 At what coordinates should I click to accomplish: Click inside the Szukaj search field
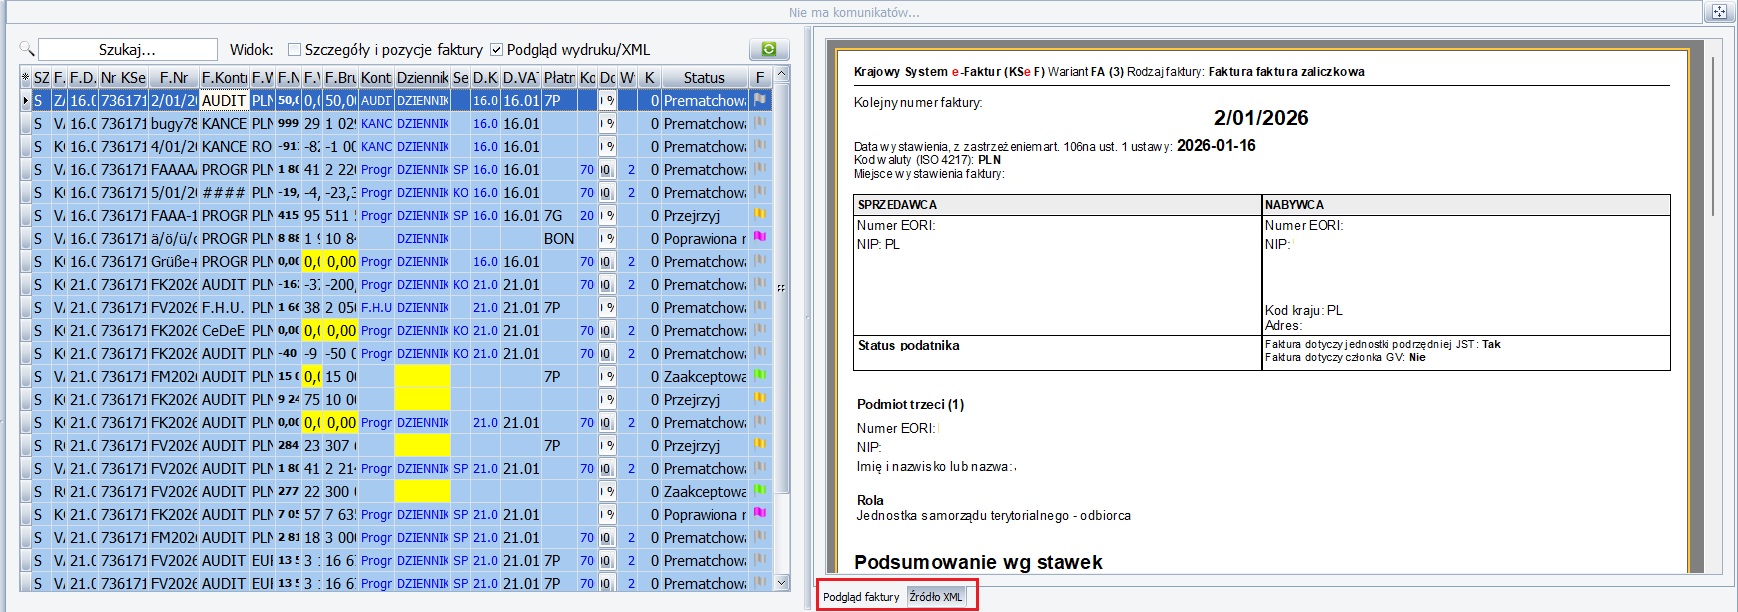point(127,49)
